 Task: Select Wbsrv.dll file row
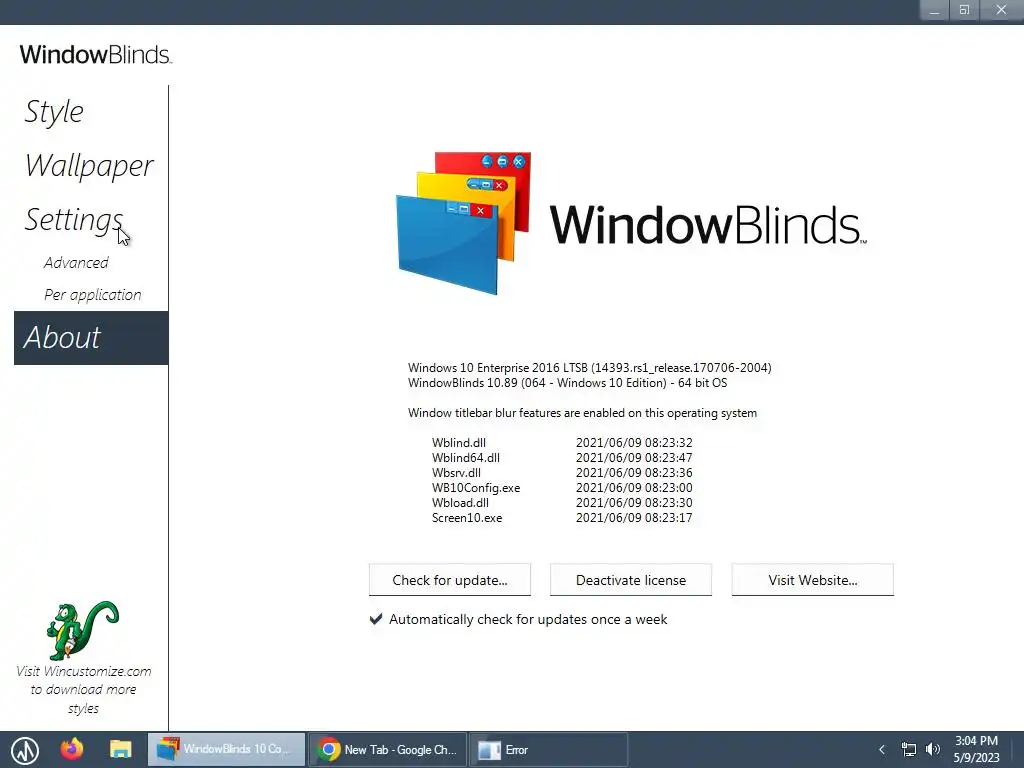(562, 473)
